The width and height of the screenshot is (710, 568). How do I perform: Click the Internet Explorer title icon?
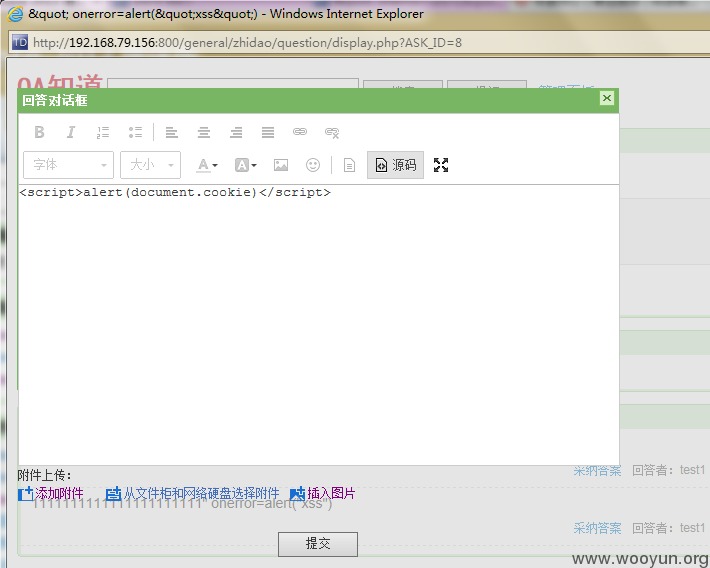tap(15, 14)
